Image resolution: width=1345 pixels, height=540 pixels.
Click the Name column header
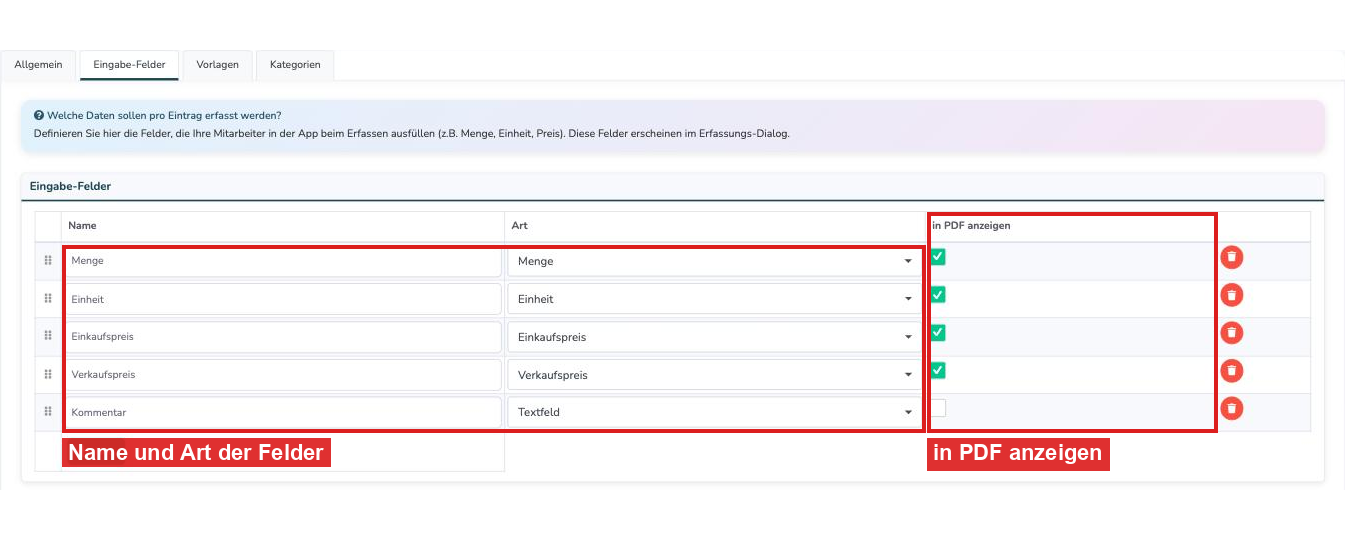point(82,226)
